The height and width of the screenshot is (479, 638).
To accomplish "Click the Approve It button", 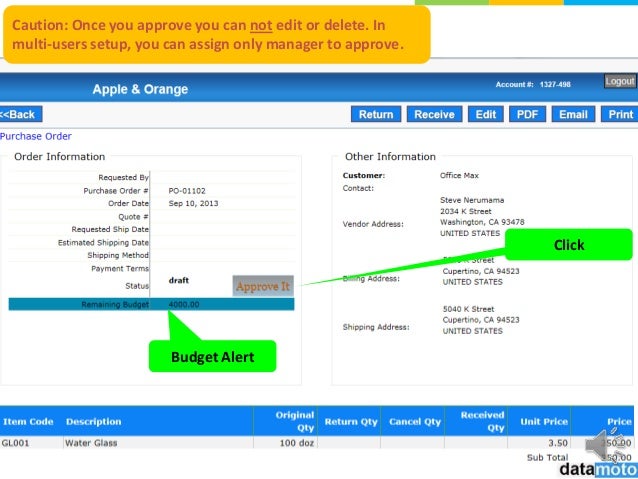I will coord(263,286).
